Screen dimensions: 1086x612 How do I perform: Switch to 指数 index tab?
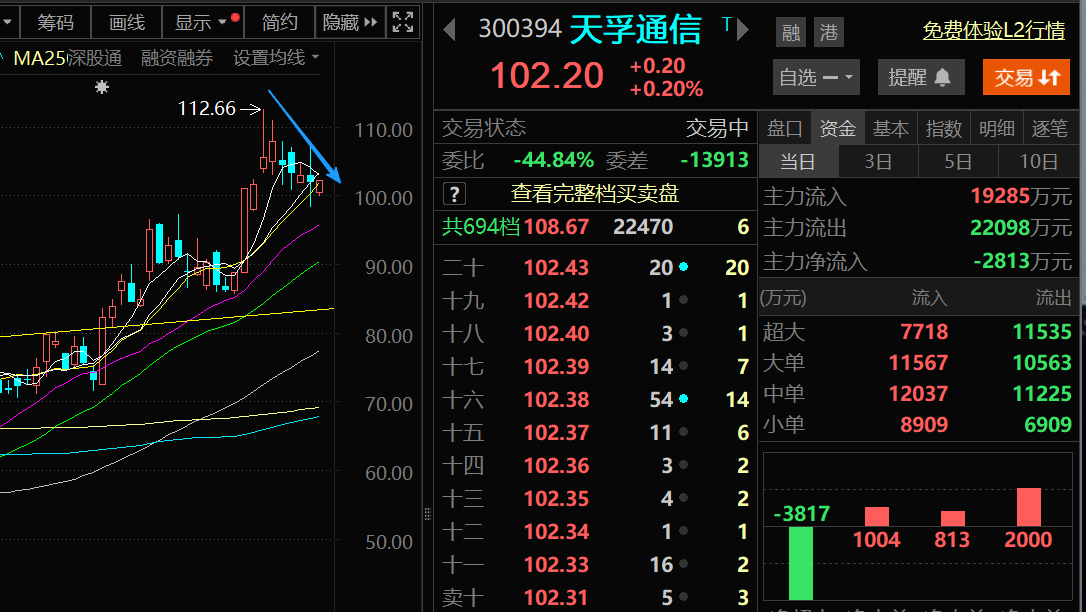point(943,128)
